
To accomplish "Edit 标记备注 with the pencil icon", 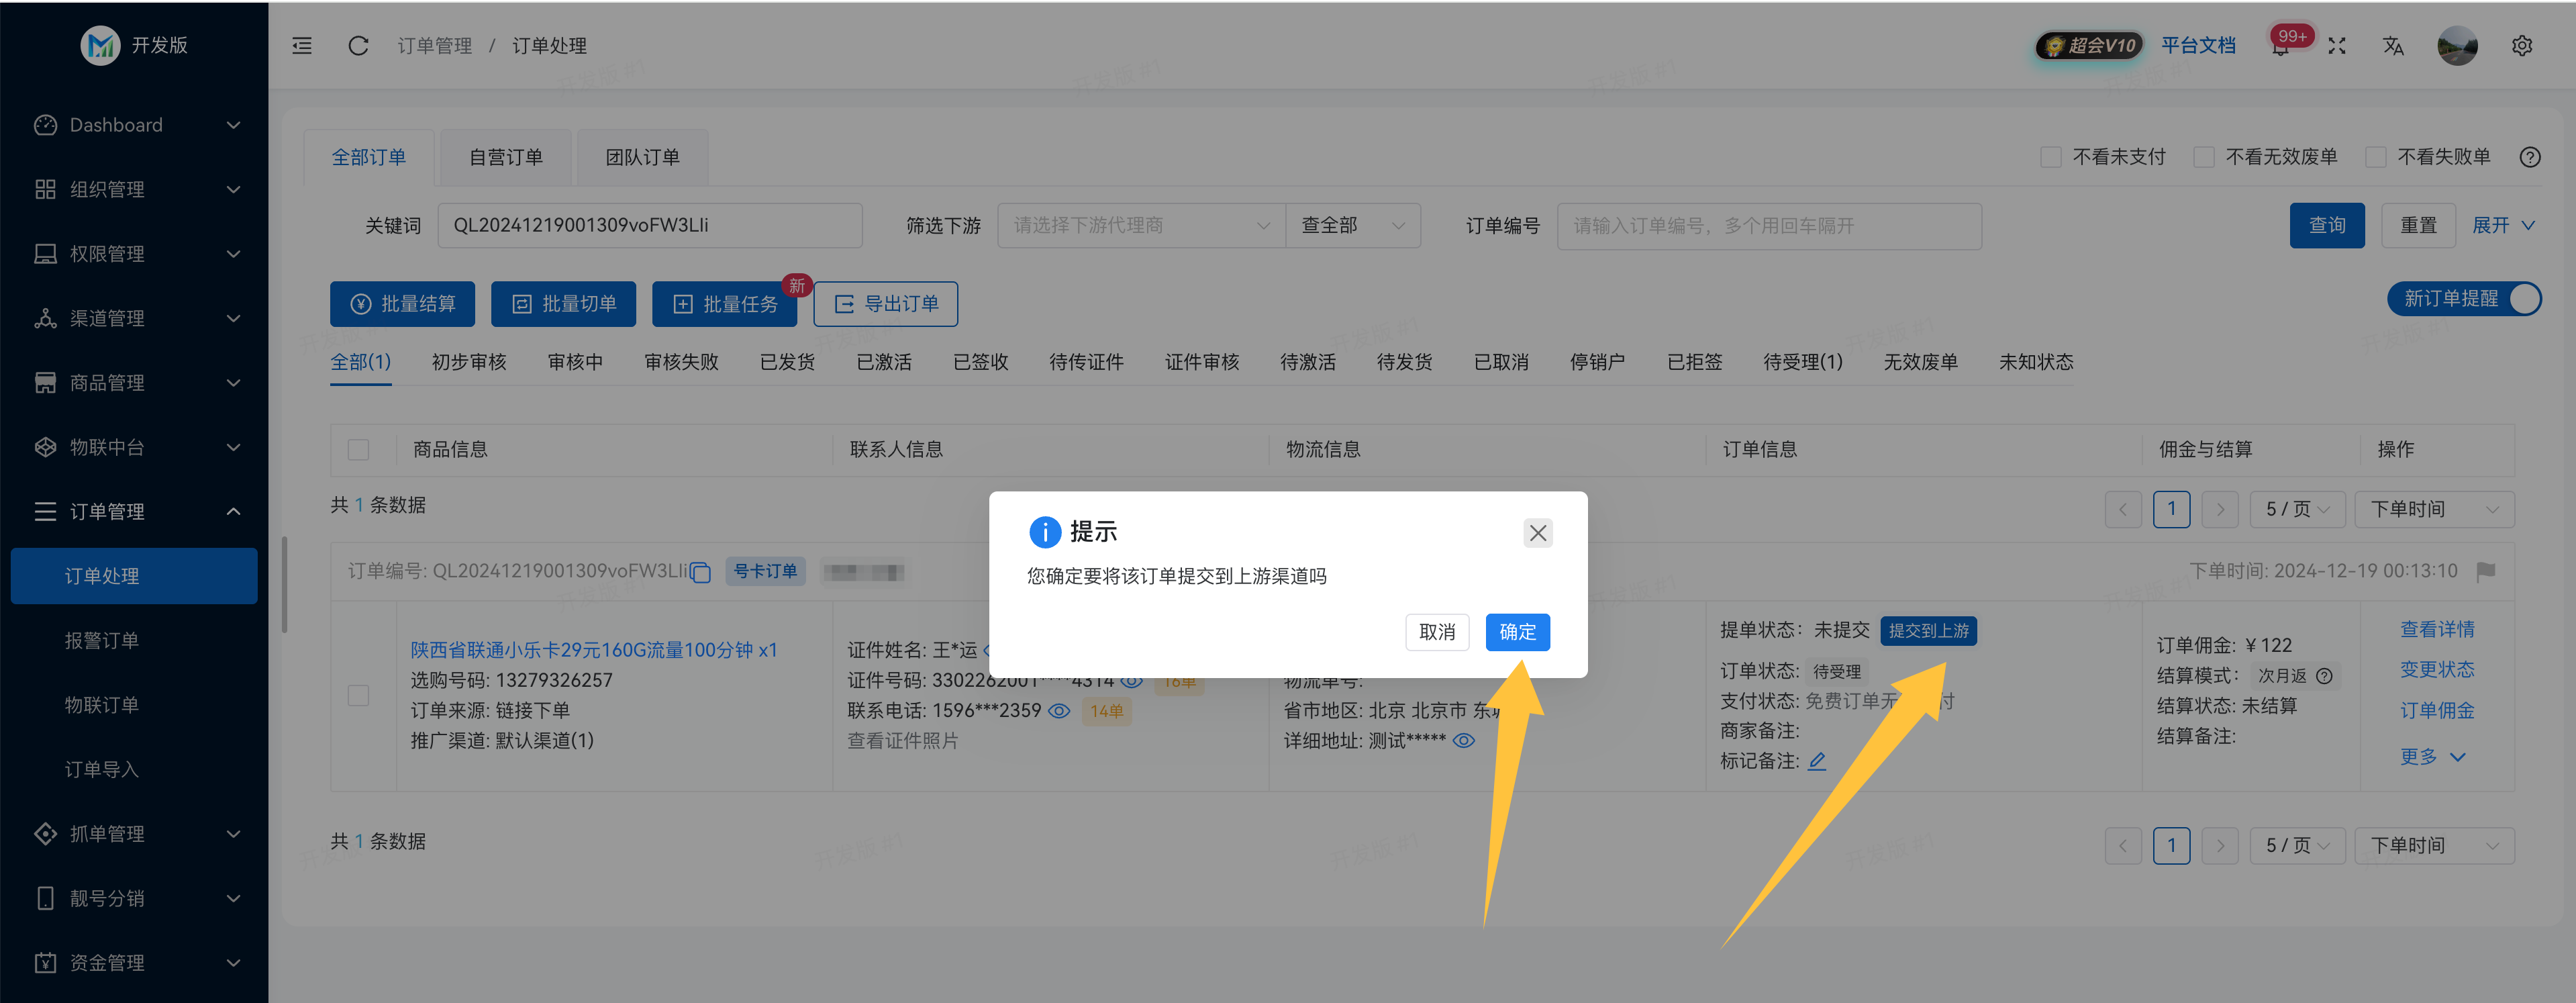I will tap(1817, 761).
